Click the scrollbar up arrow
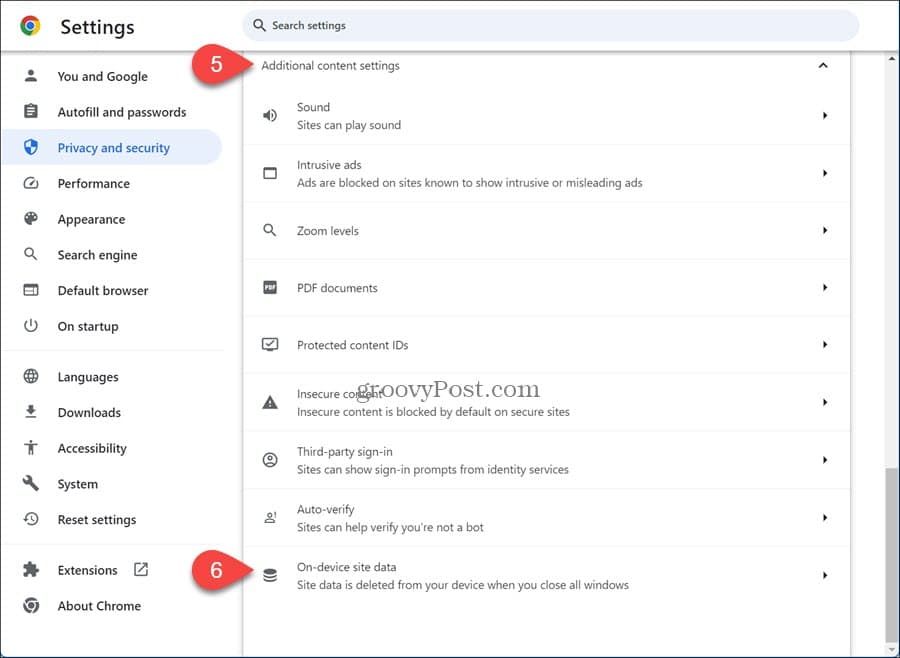This screenshot has height=658, width=900. [x=891, y=58]
